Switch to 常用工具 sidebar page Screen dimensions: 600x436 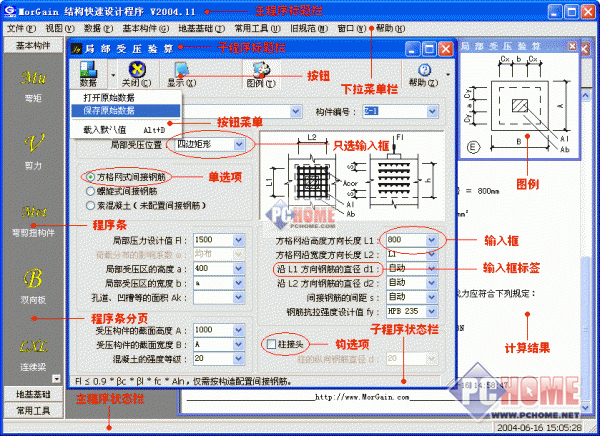(x=33, y=411)
